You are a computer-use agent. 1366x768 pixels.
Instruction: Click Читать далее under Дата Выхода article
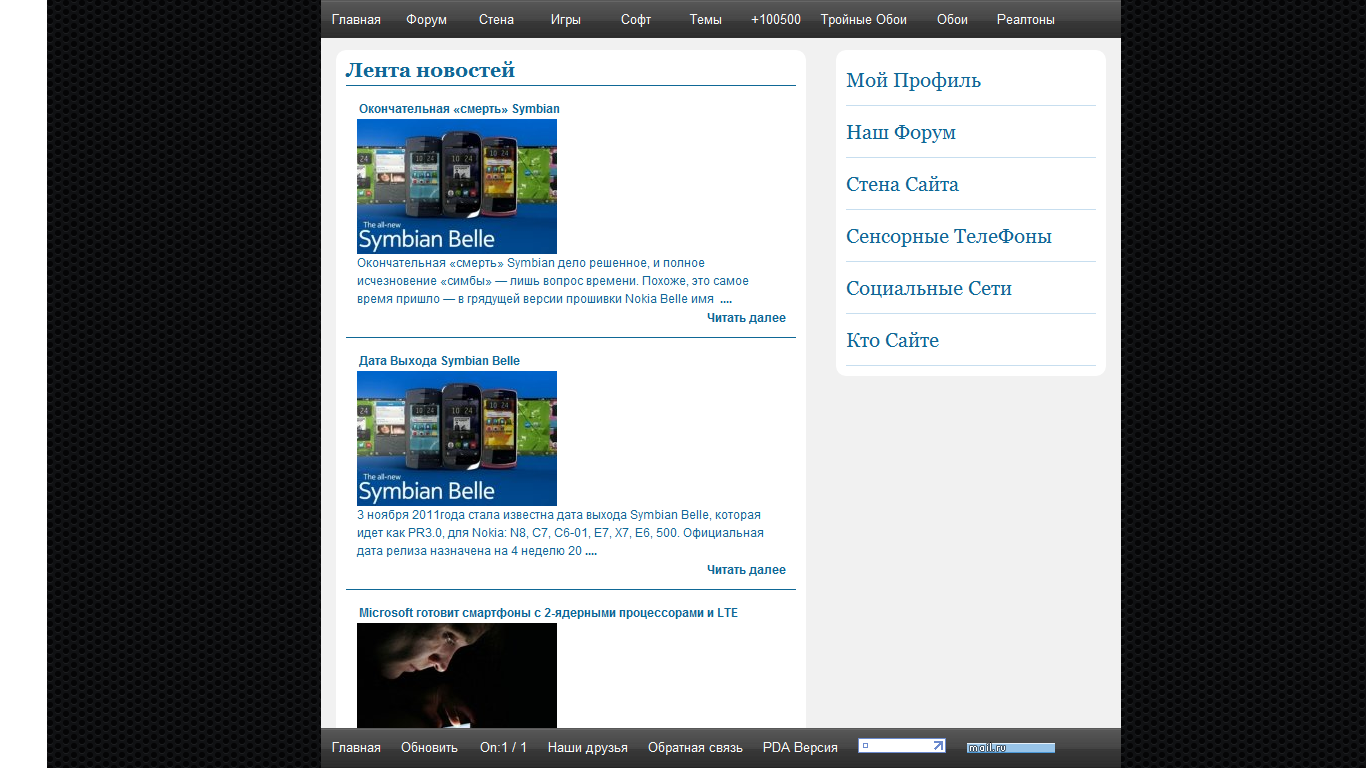pyautogui.click(x=746, y=570)
